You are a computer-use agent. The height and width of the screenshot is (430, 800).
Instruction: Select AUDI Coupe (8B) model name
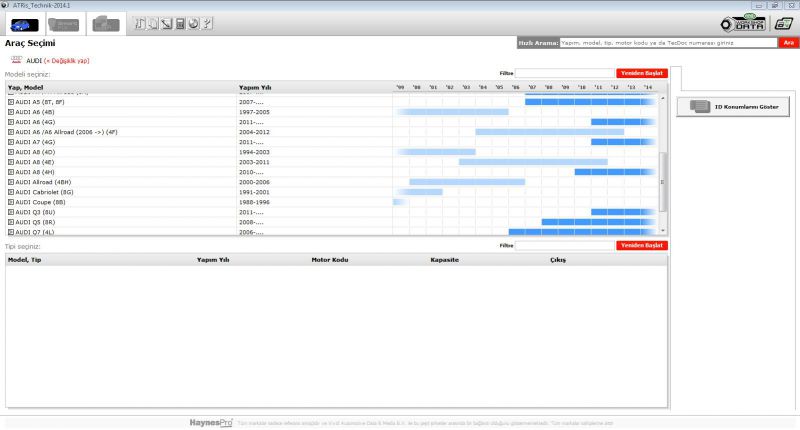[x=40, y=202]
